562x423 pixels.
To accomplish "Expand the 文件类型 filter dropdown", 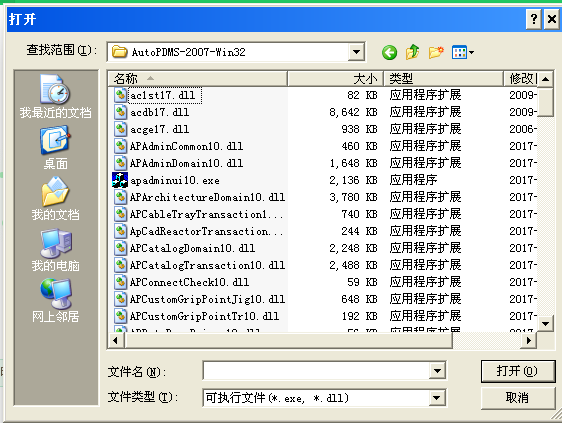I will (437, 398).
